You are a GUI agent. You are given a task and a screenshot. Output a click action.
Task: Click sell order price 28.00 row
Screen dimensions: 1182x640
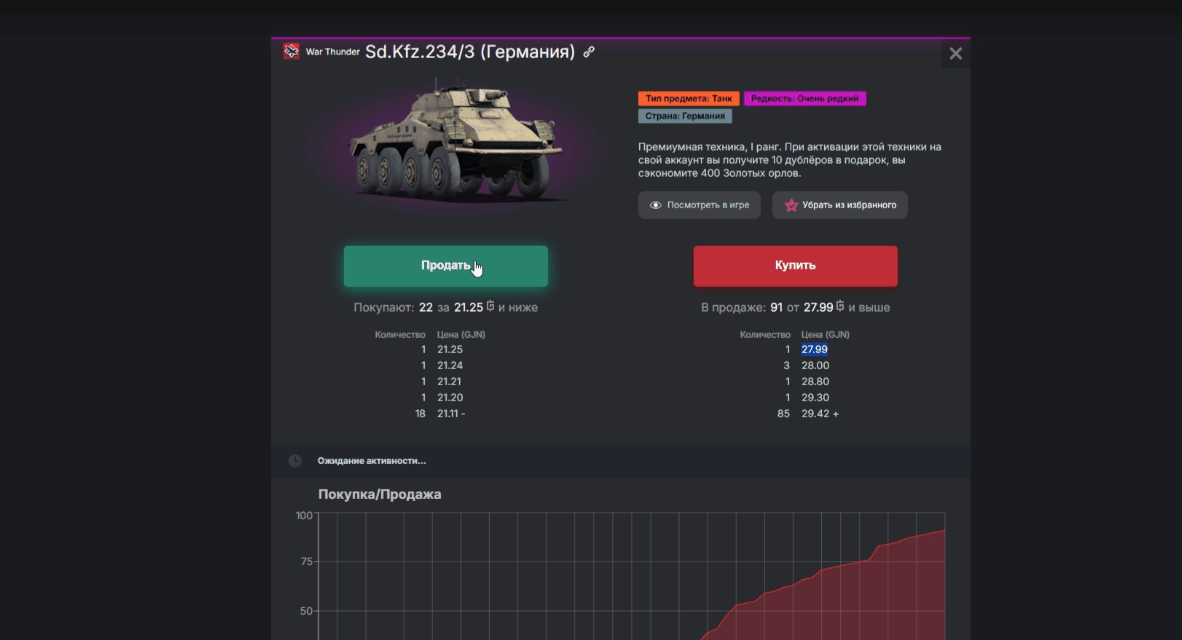(x=807, y=365)
